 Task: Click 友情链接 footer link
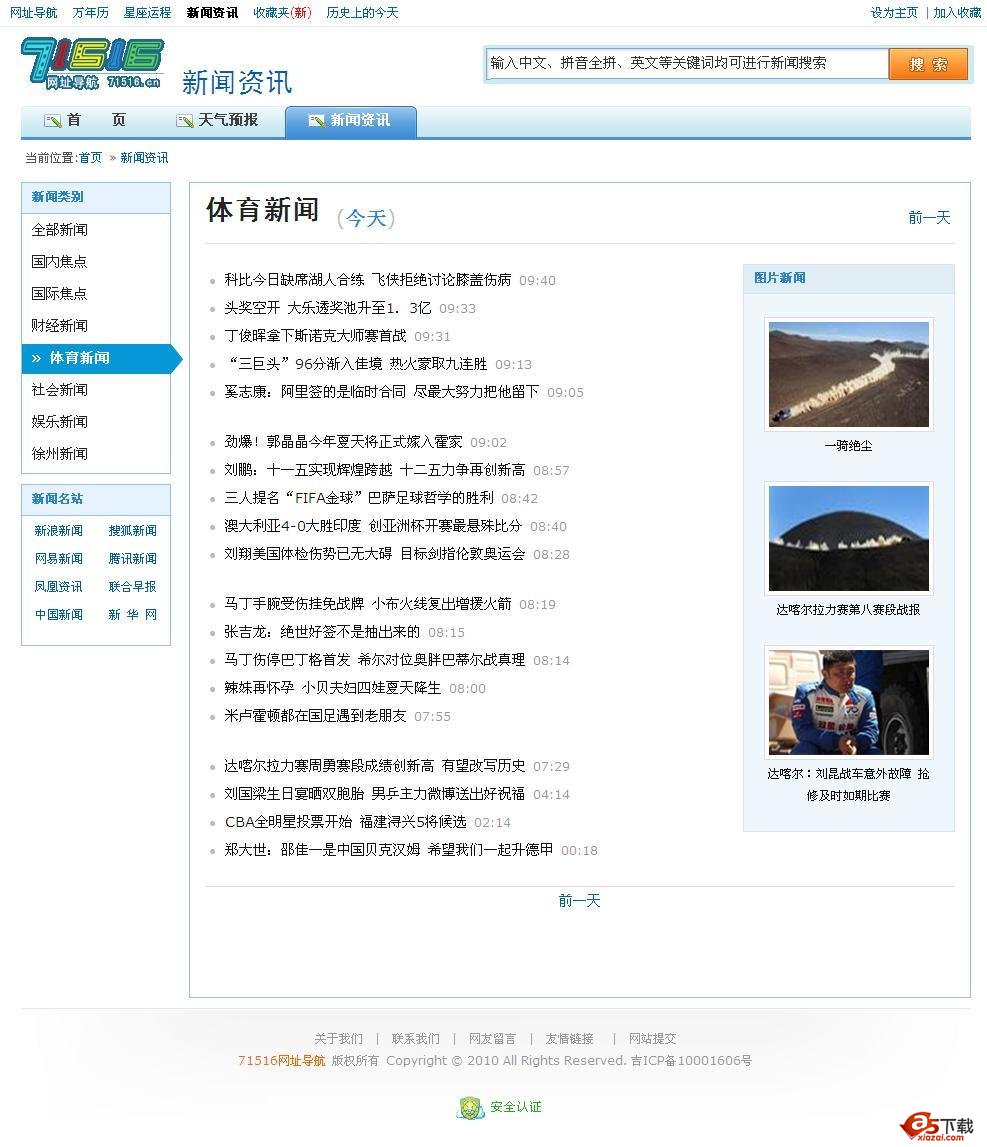tap(569, 1039)
